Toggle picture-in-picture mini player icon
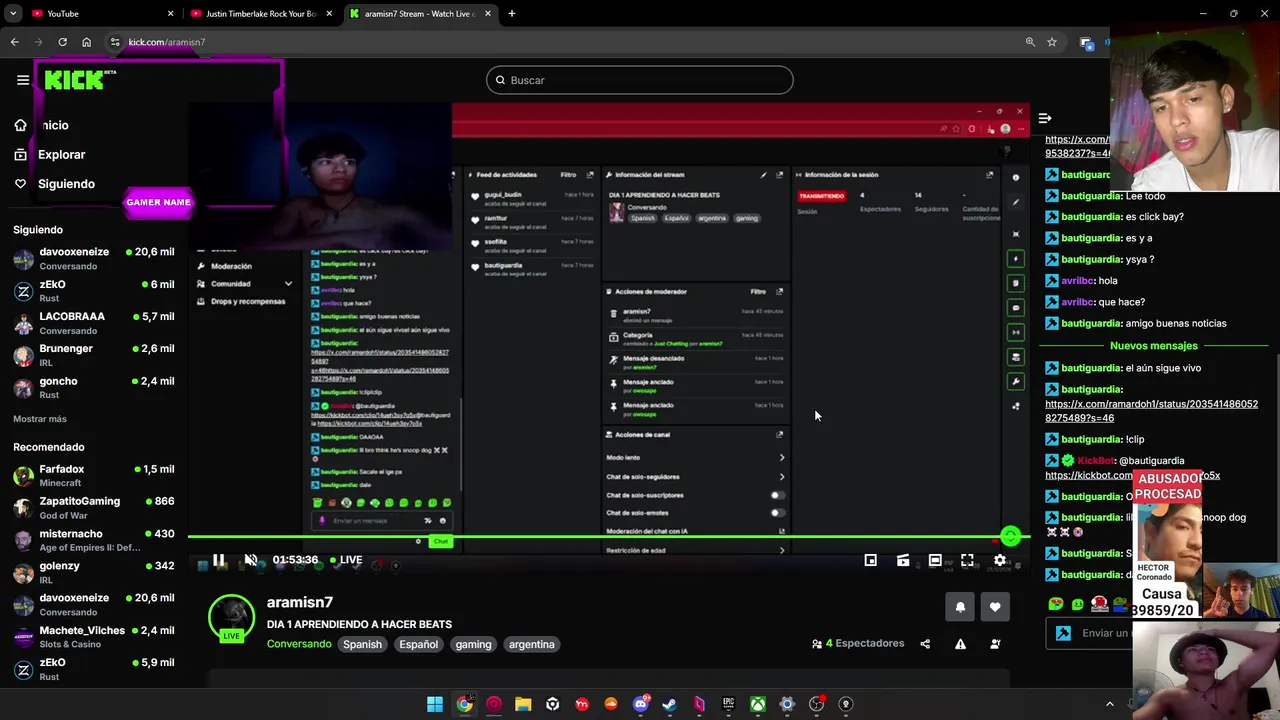 (x=871, y=561)
